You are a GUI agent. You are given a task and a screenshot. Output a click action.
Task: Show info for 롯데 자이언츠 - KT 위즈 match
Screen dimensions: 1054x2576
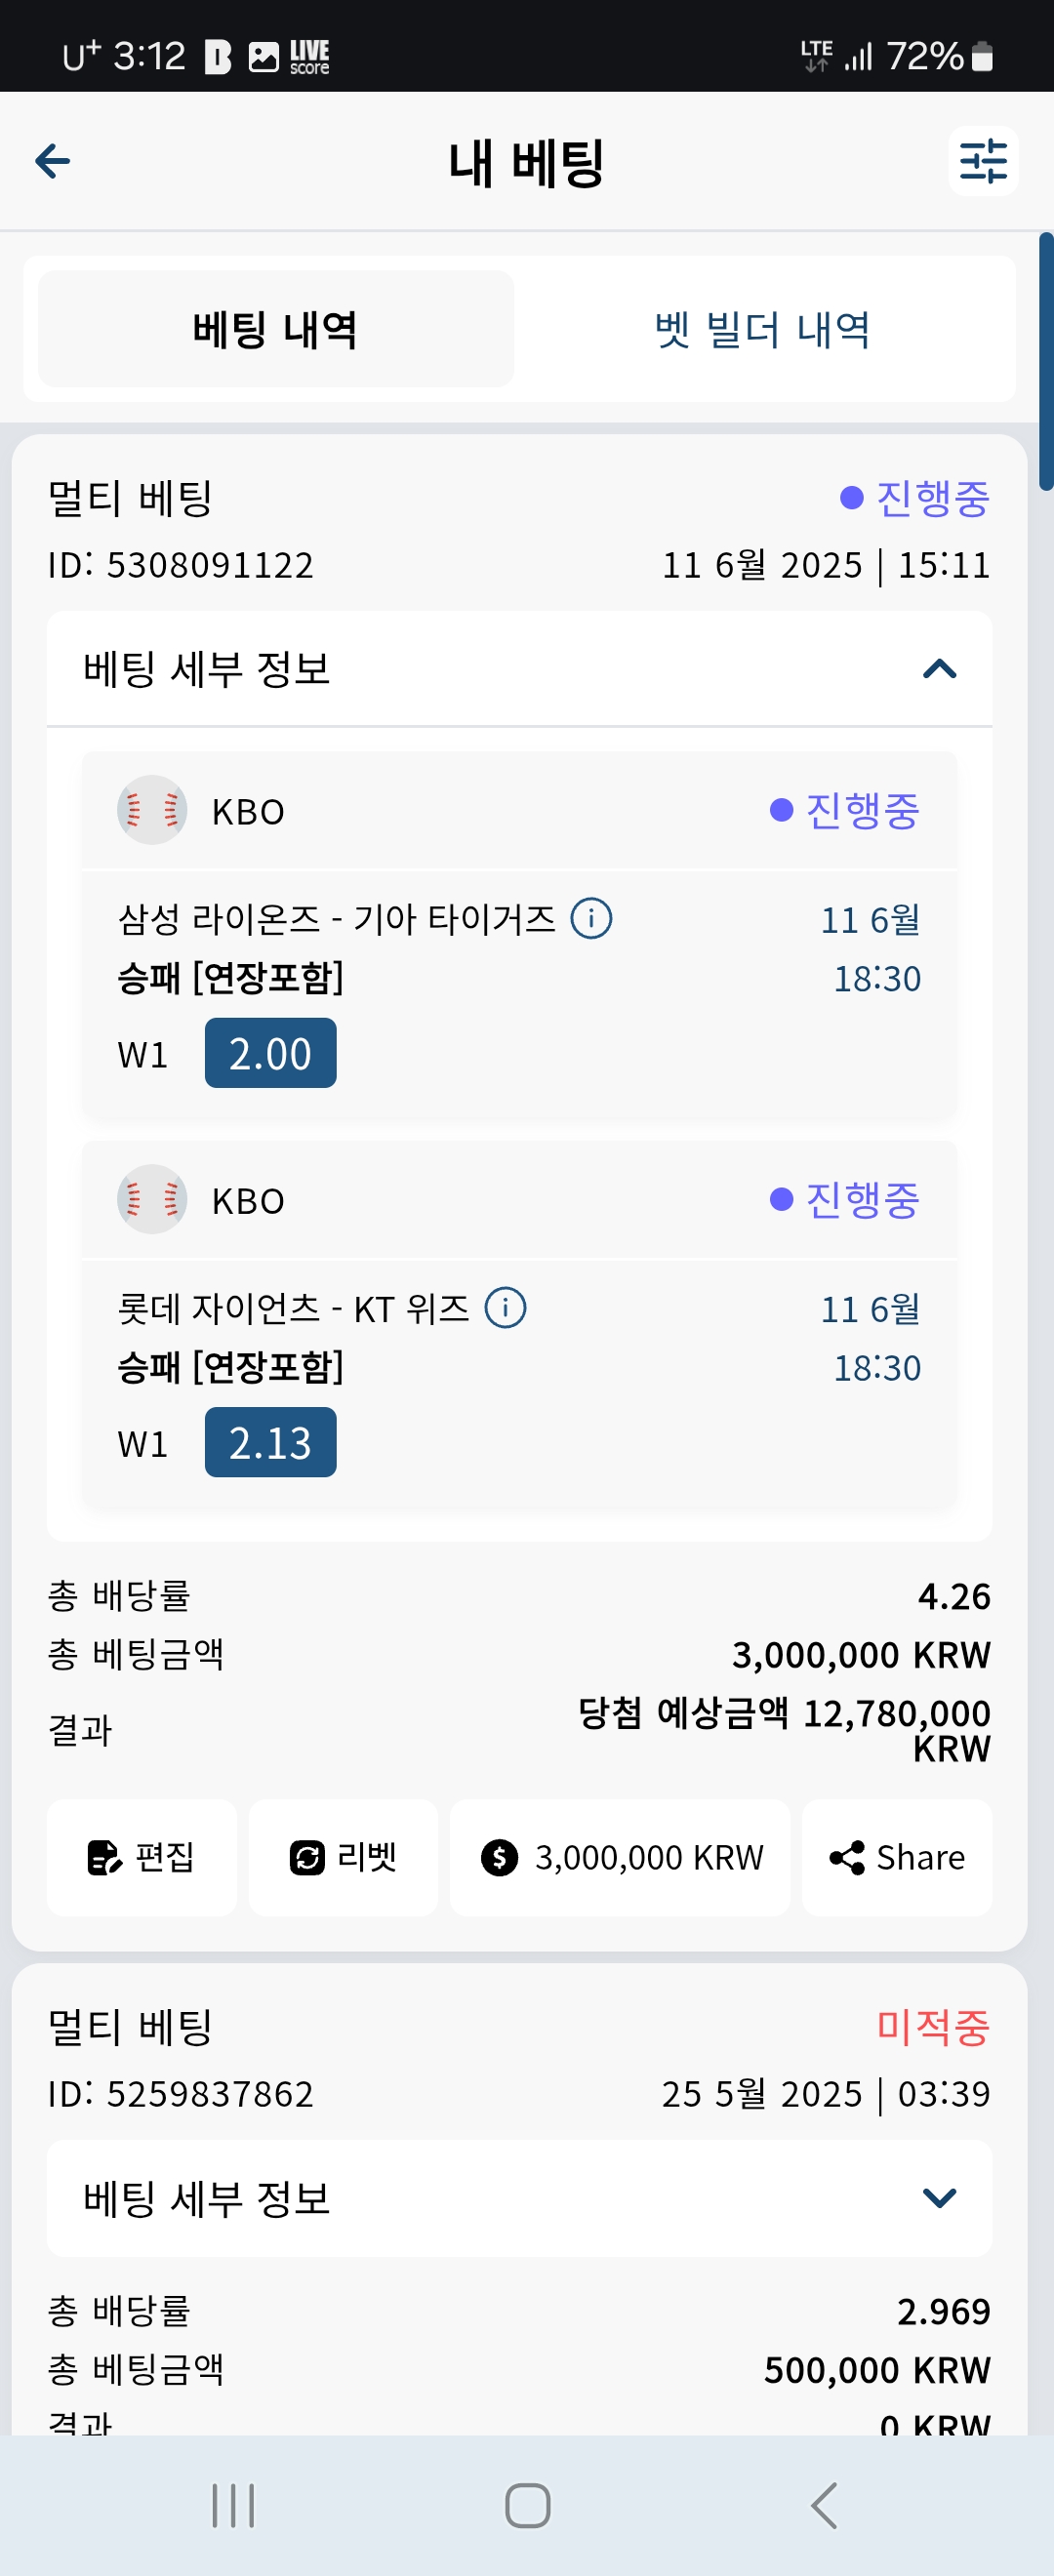click(x=505, y=1307)
